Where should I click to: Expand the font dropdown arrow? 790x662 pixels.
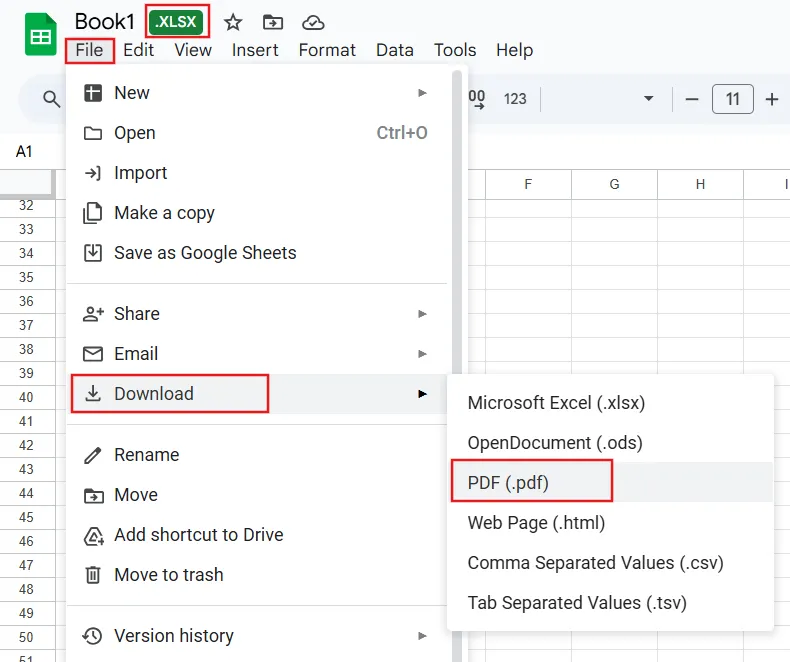(649, 99)
